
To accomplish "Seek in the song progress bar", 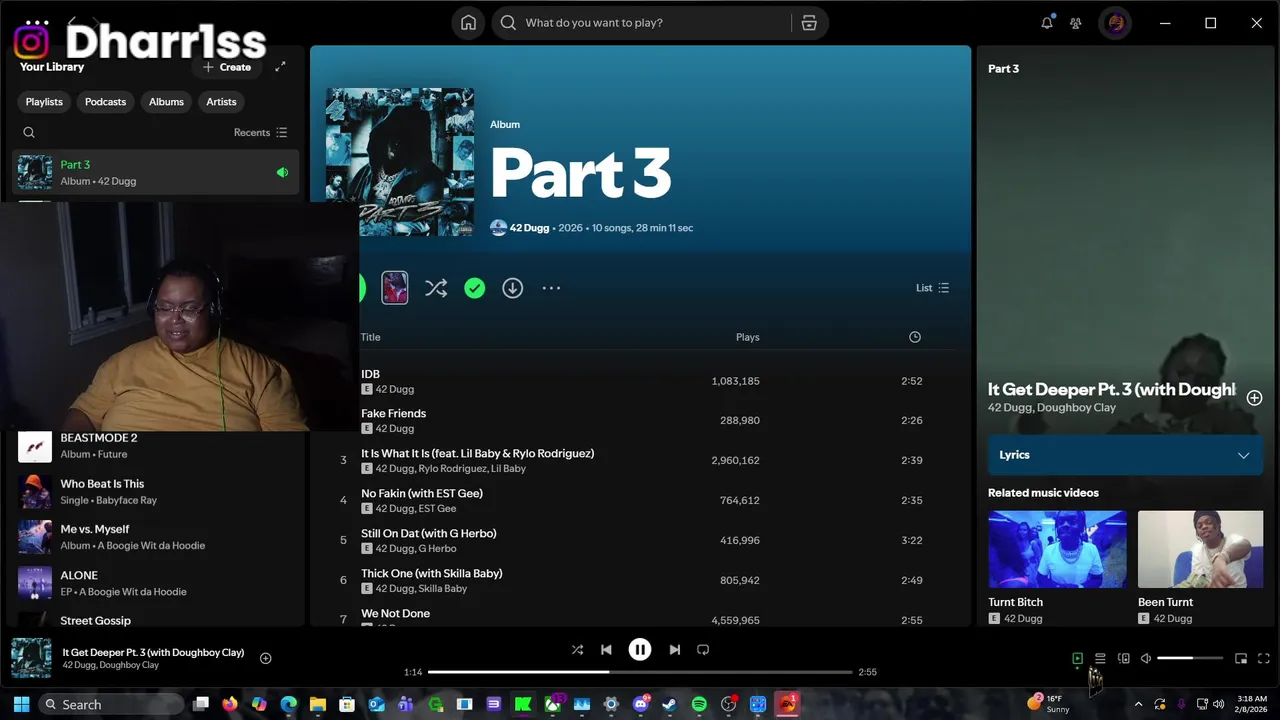I will pyautogui.click(x=640, y=672).
